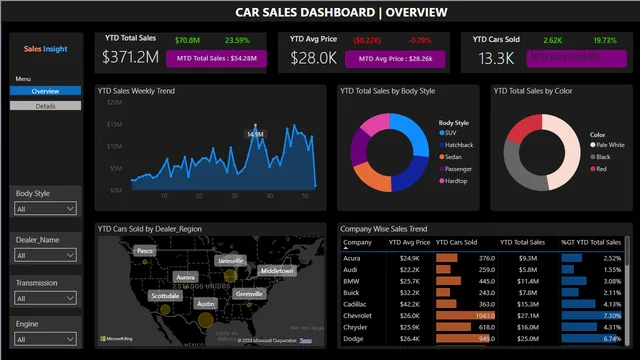Screen dimensions: 640x360
Task: Select Sedan legend marker
Action: coord(442,157)
